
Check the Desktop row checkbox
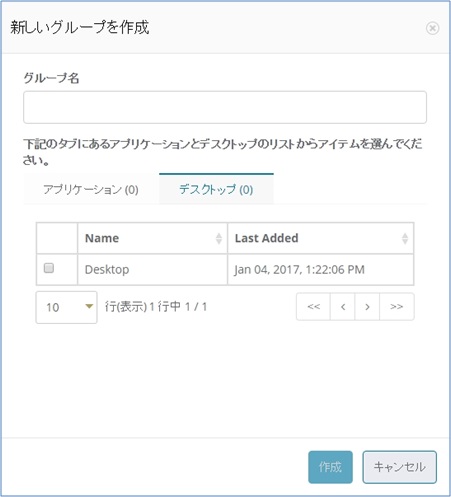(x=49, y=268)
